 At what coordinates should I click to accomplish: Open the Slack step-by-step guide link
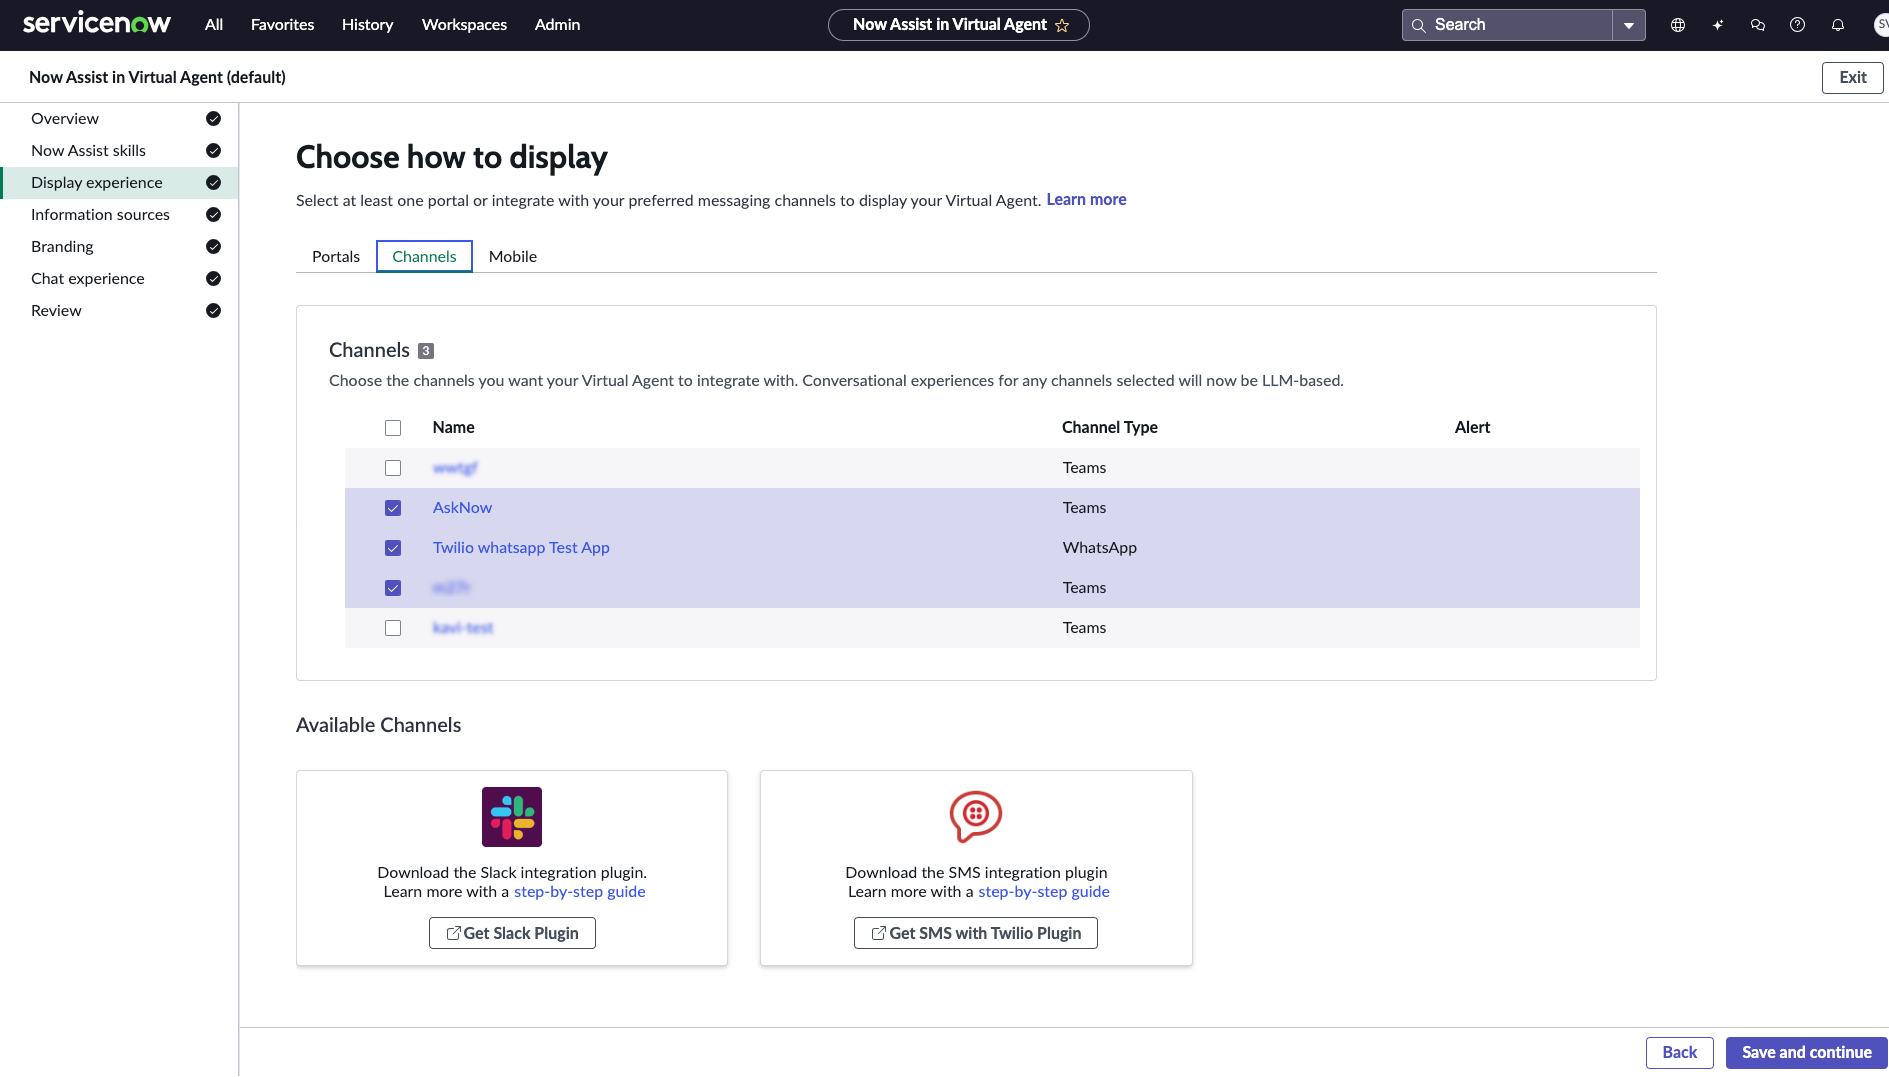[580, 892]
